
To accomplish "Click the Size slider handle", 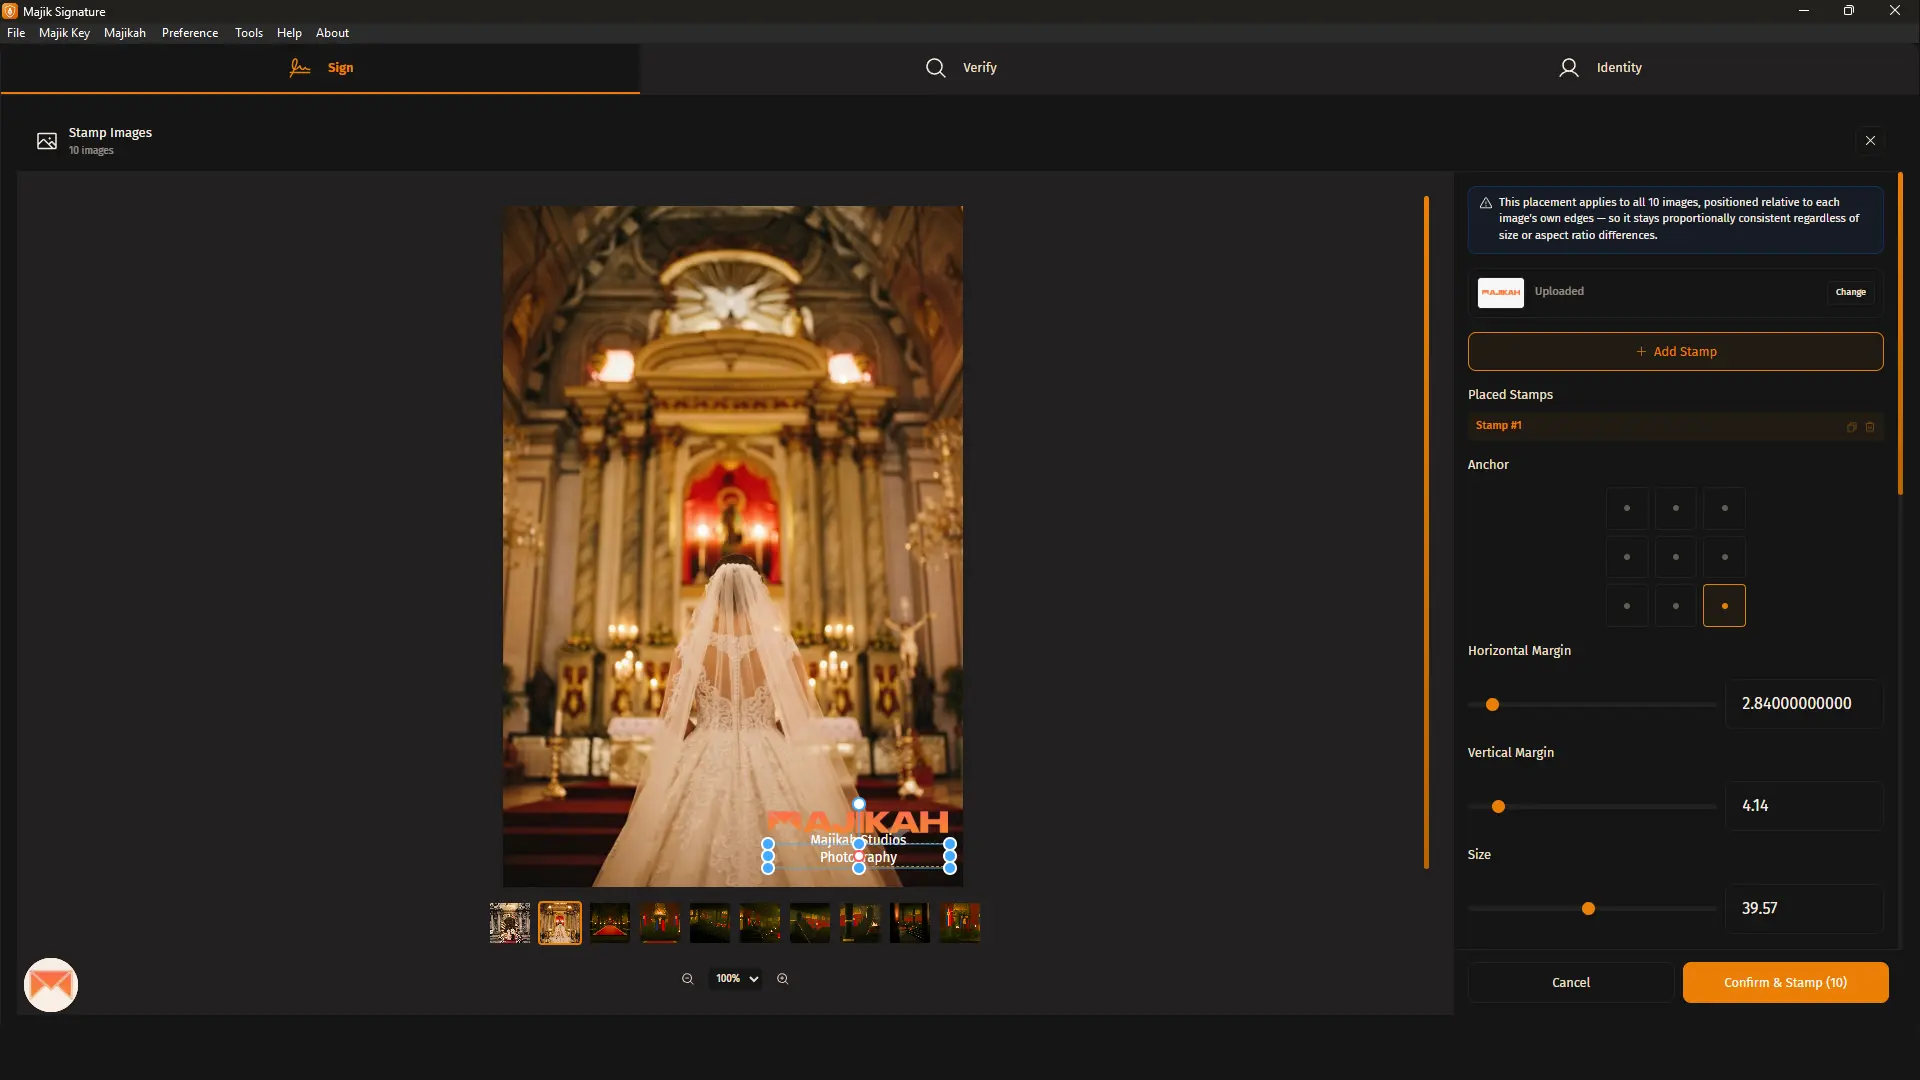I will pyautogui.click(x=1588, y=909).
